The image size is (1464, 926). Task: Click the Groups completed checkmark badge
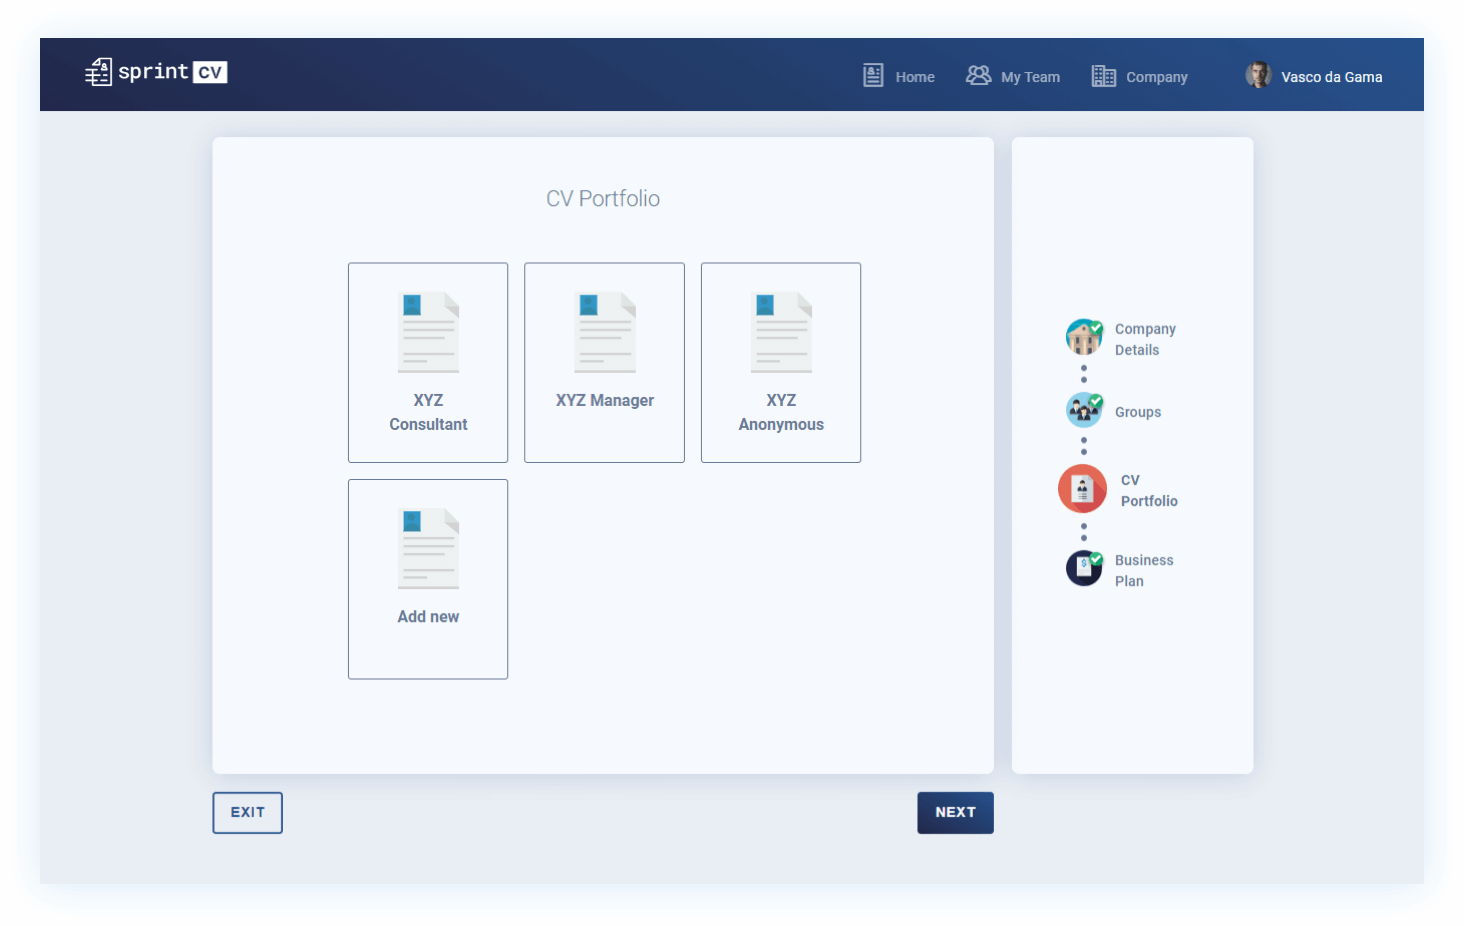coord(1095,398)
